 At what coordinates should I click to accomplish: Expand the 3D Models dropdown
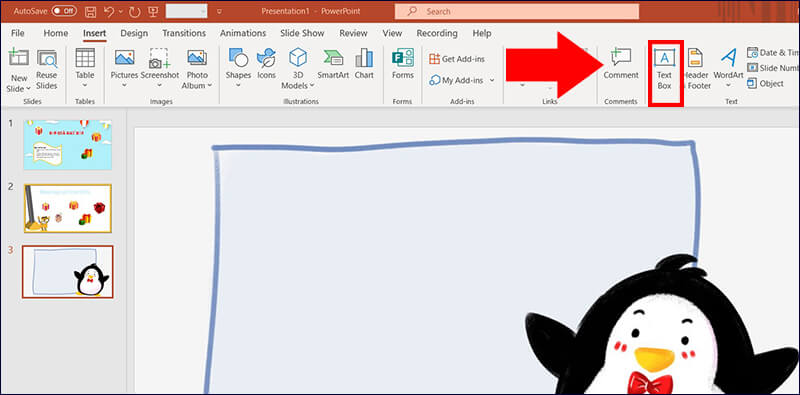(312, 86)
